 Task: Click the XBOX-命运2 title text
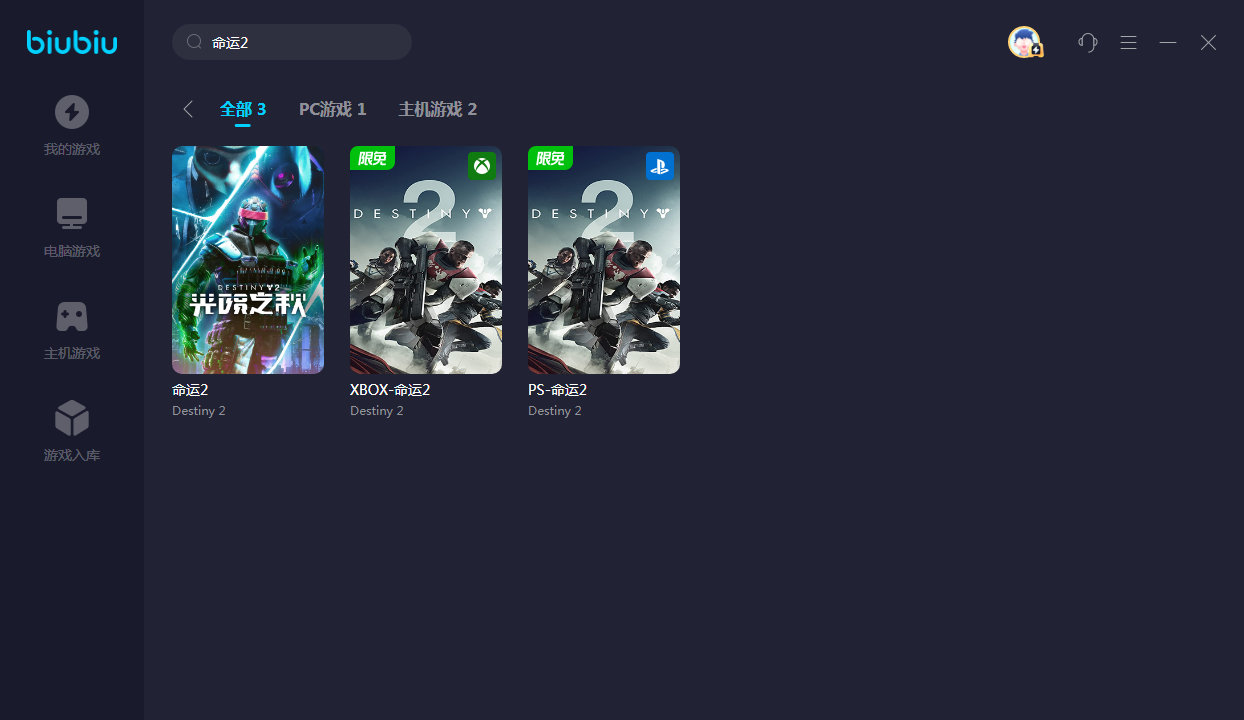pos(390,390)
